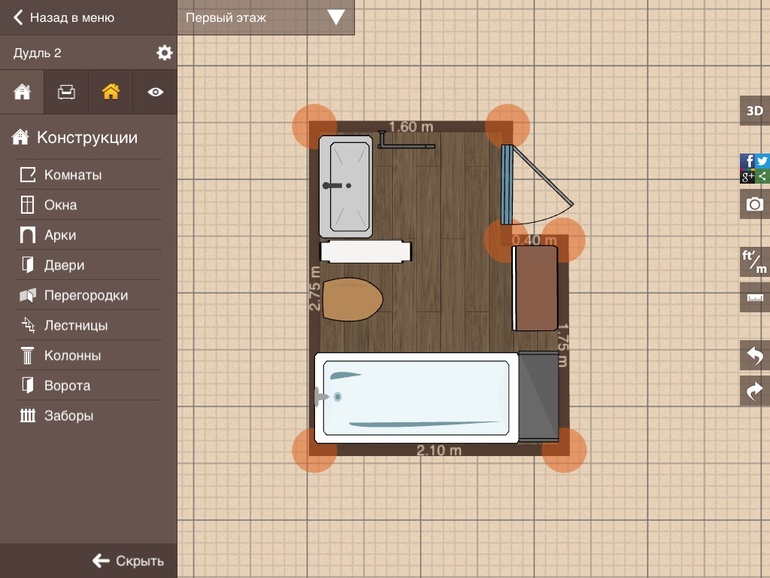Screen dimensions: 770x578
Task: Open the ruler measurement tool
Action: pos(754,297)
